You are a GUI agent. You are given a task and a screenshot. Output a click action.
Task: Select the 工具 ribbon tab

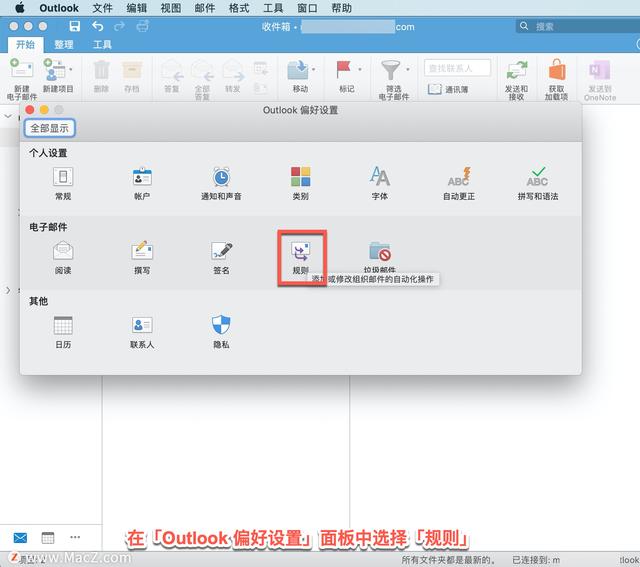pyautogui.click(x=102, y=44)
